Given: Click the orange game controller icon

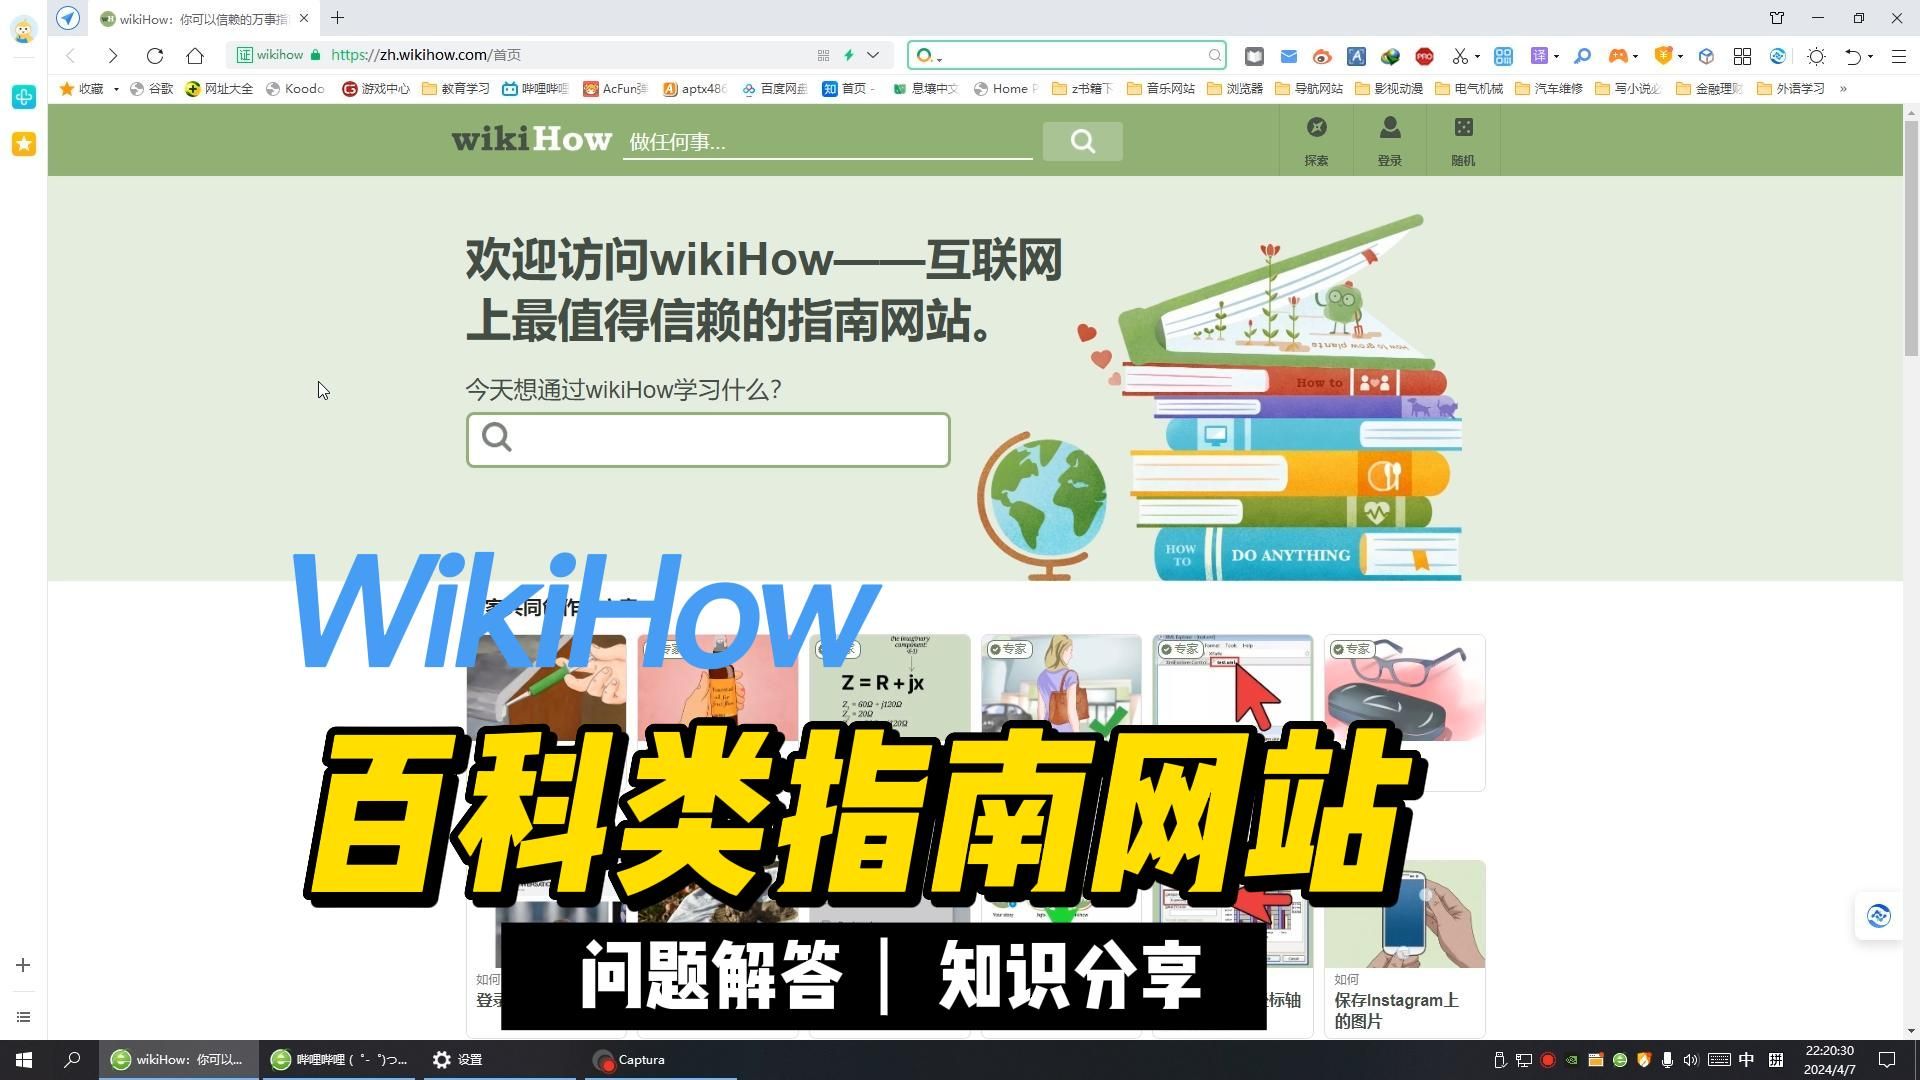Looking at the screenshot, I should coord(1617,56).
